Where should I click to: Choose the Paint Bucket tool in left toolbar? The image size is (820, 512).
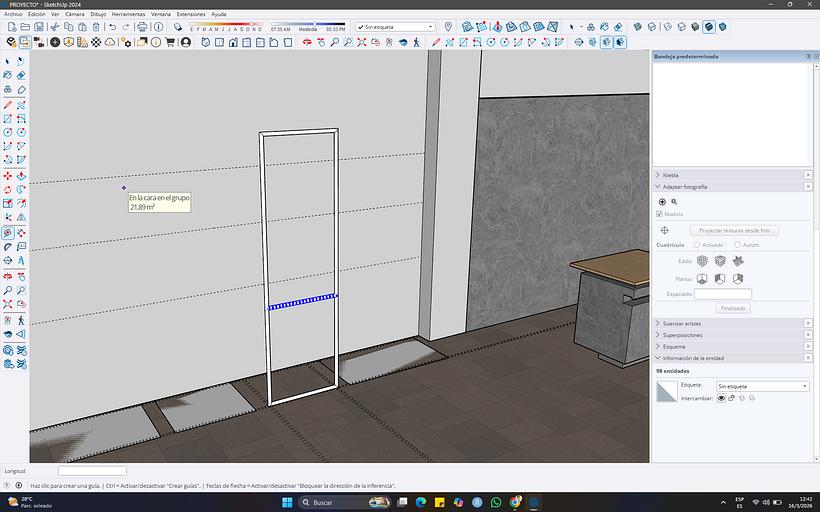click(x=8, y=75)
